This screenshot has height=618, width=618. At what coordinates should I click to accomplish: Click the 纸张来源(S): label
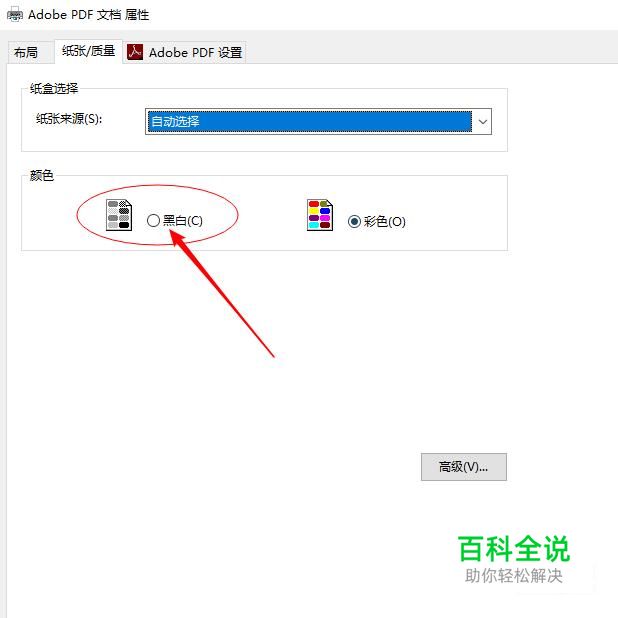click(69, 119)
